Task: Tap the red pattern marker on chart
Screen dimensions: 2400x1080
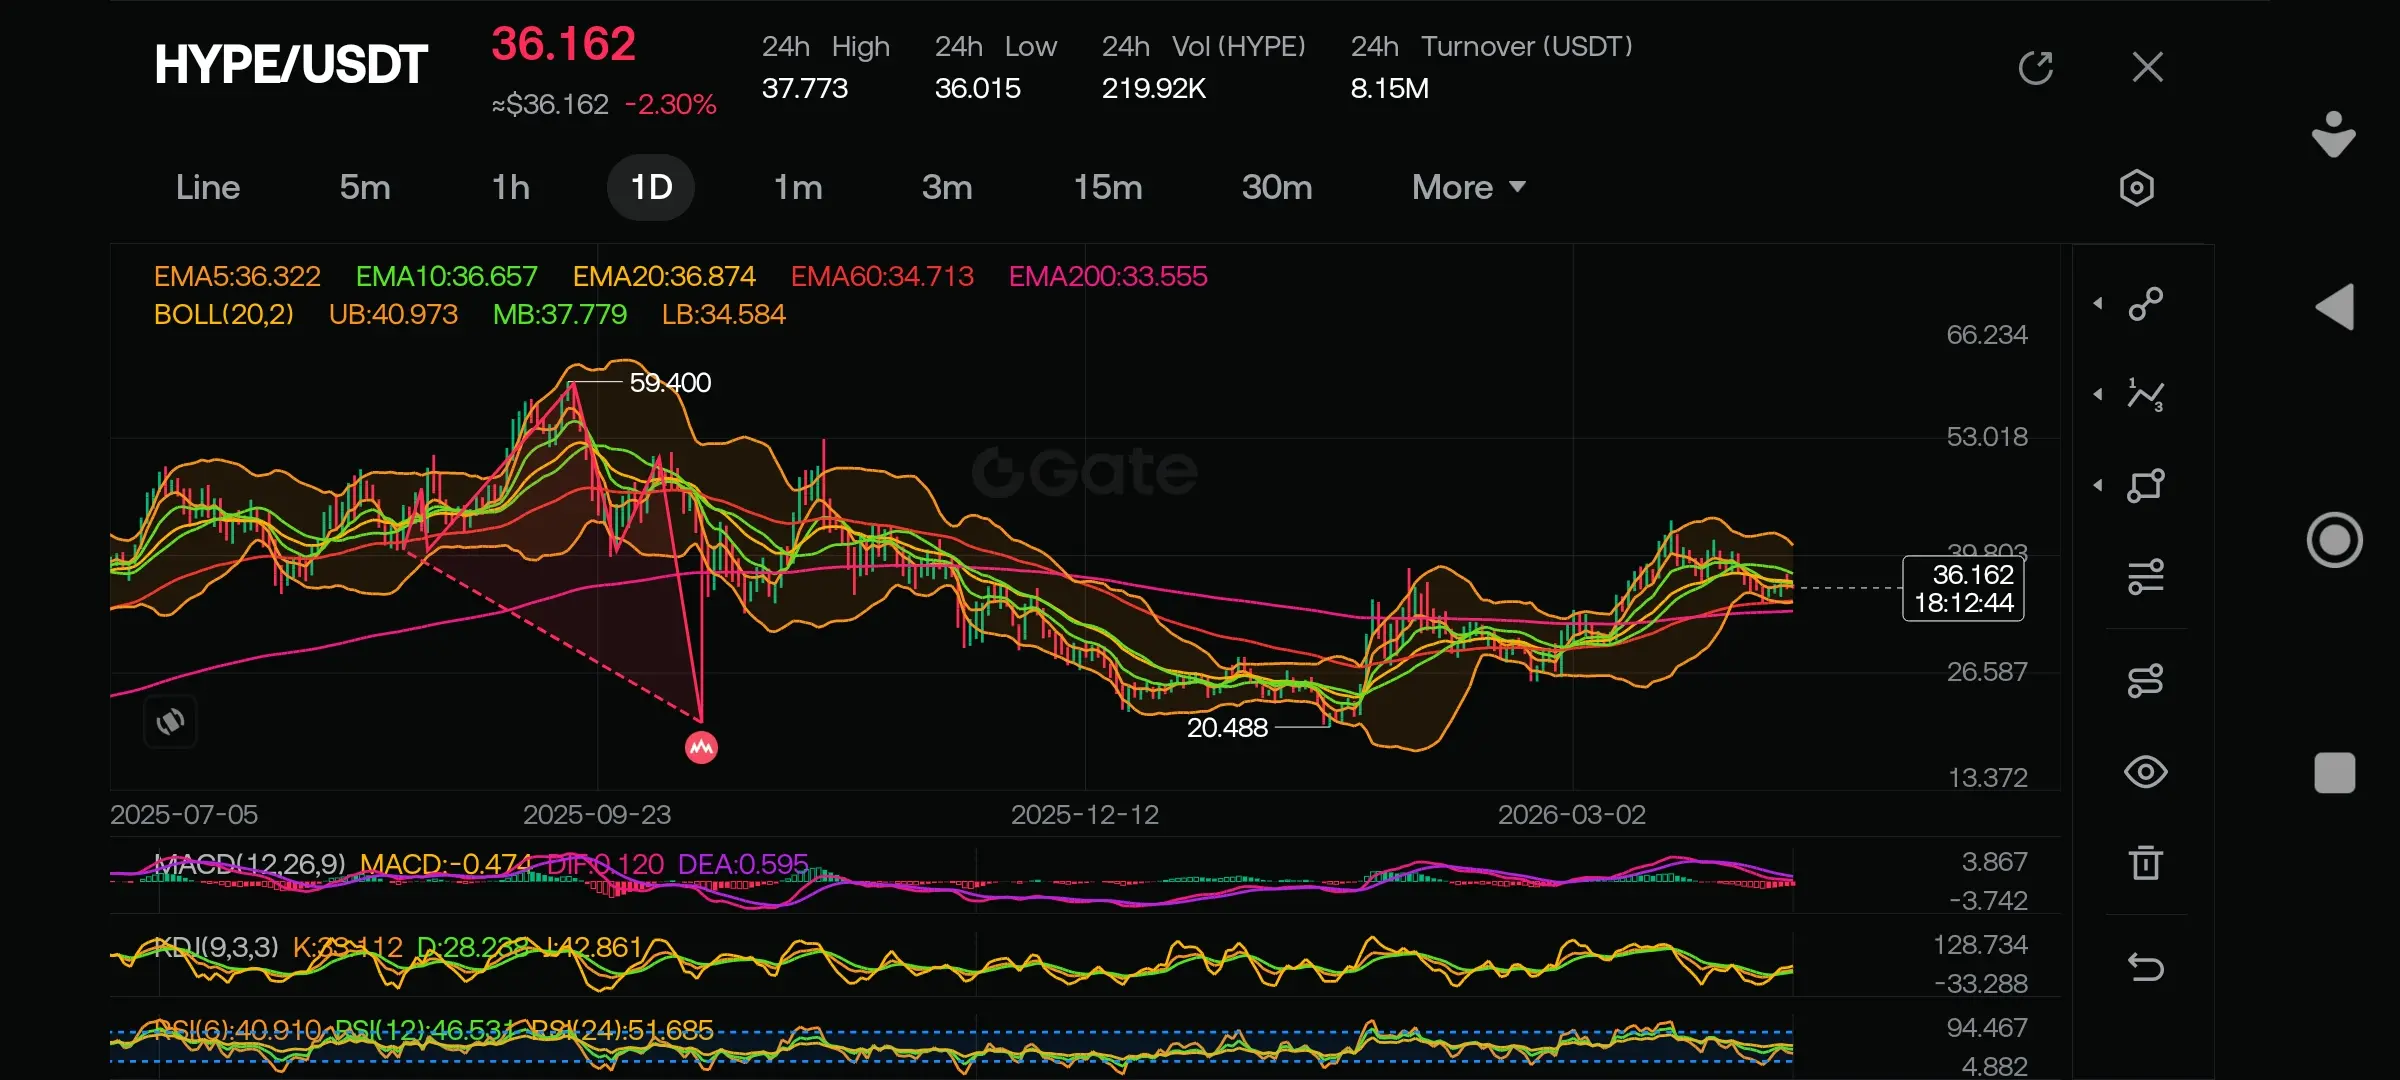Action: point(701,747)
